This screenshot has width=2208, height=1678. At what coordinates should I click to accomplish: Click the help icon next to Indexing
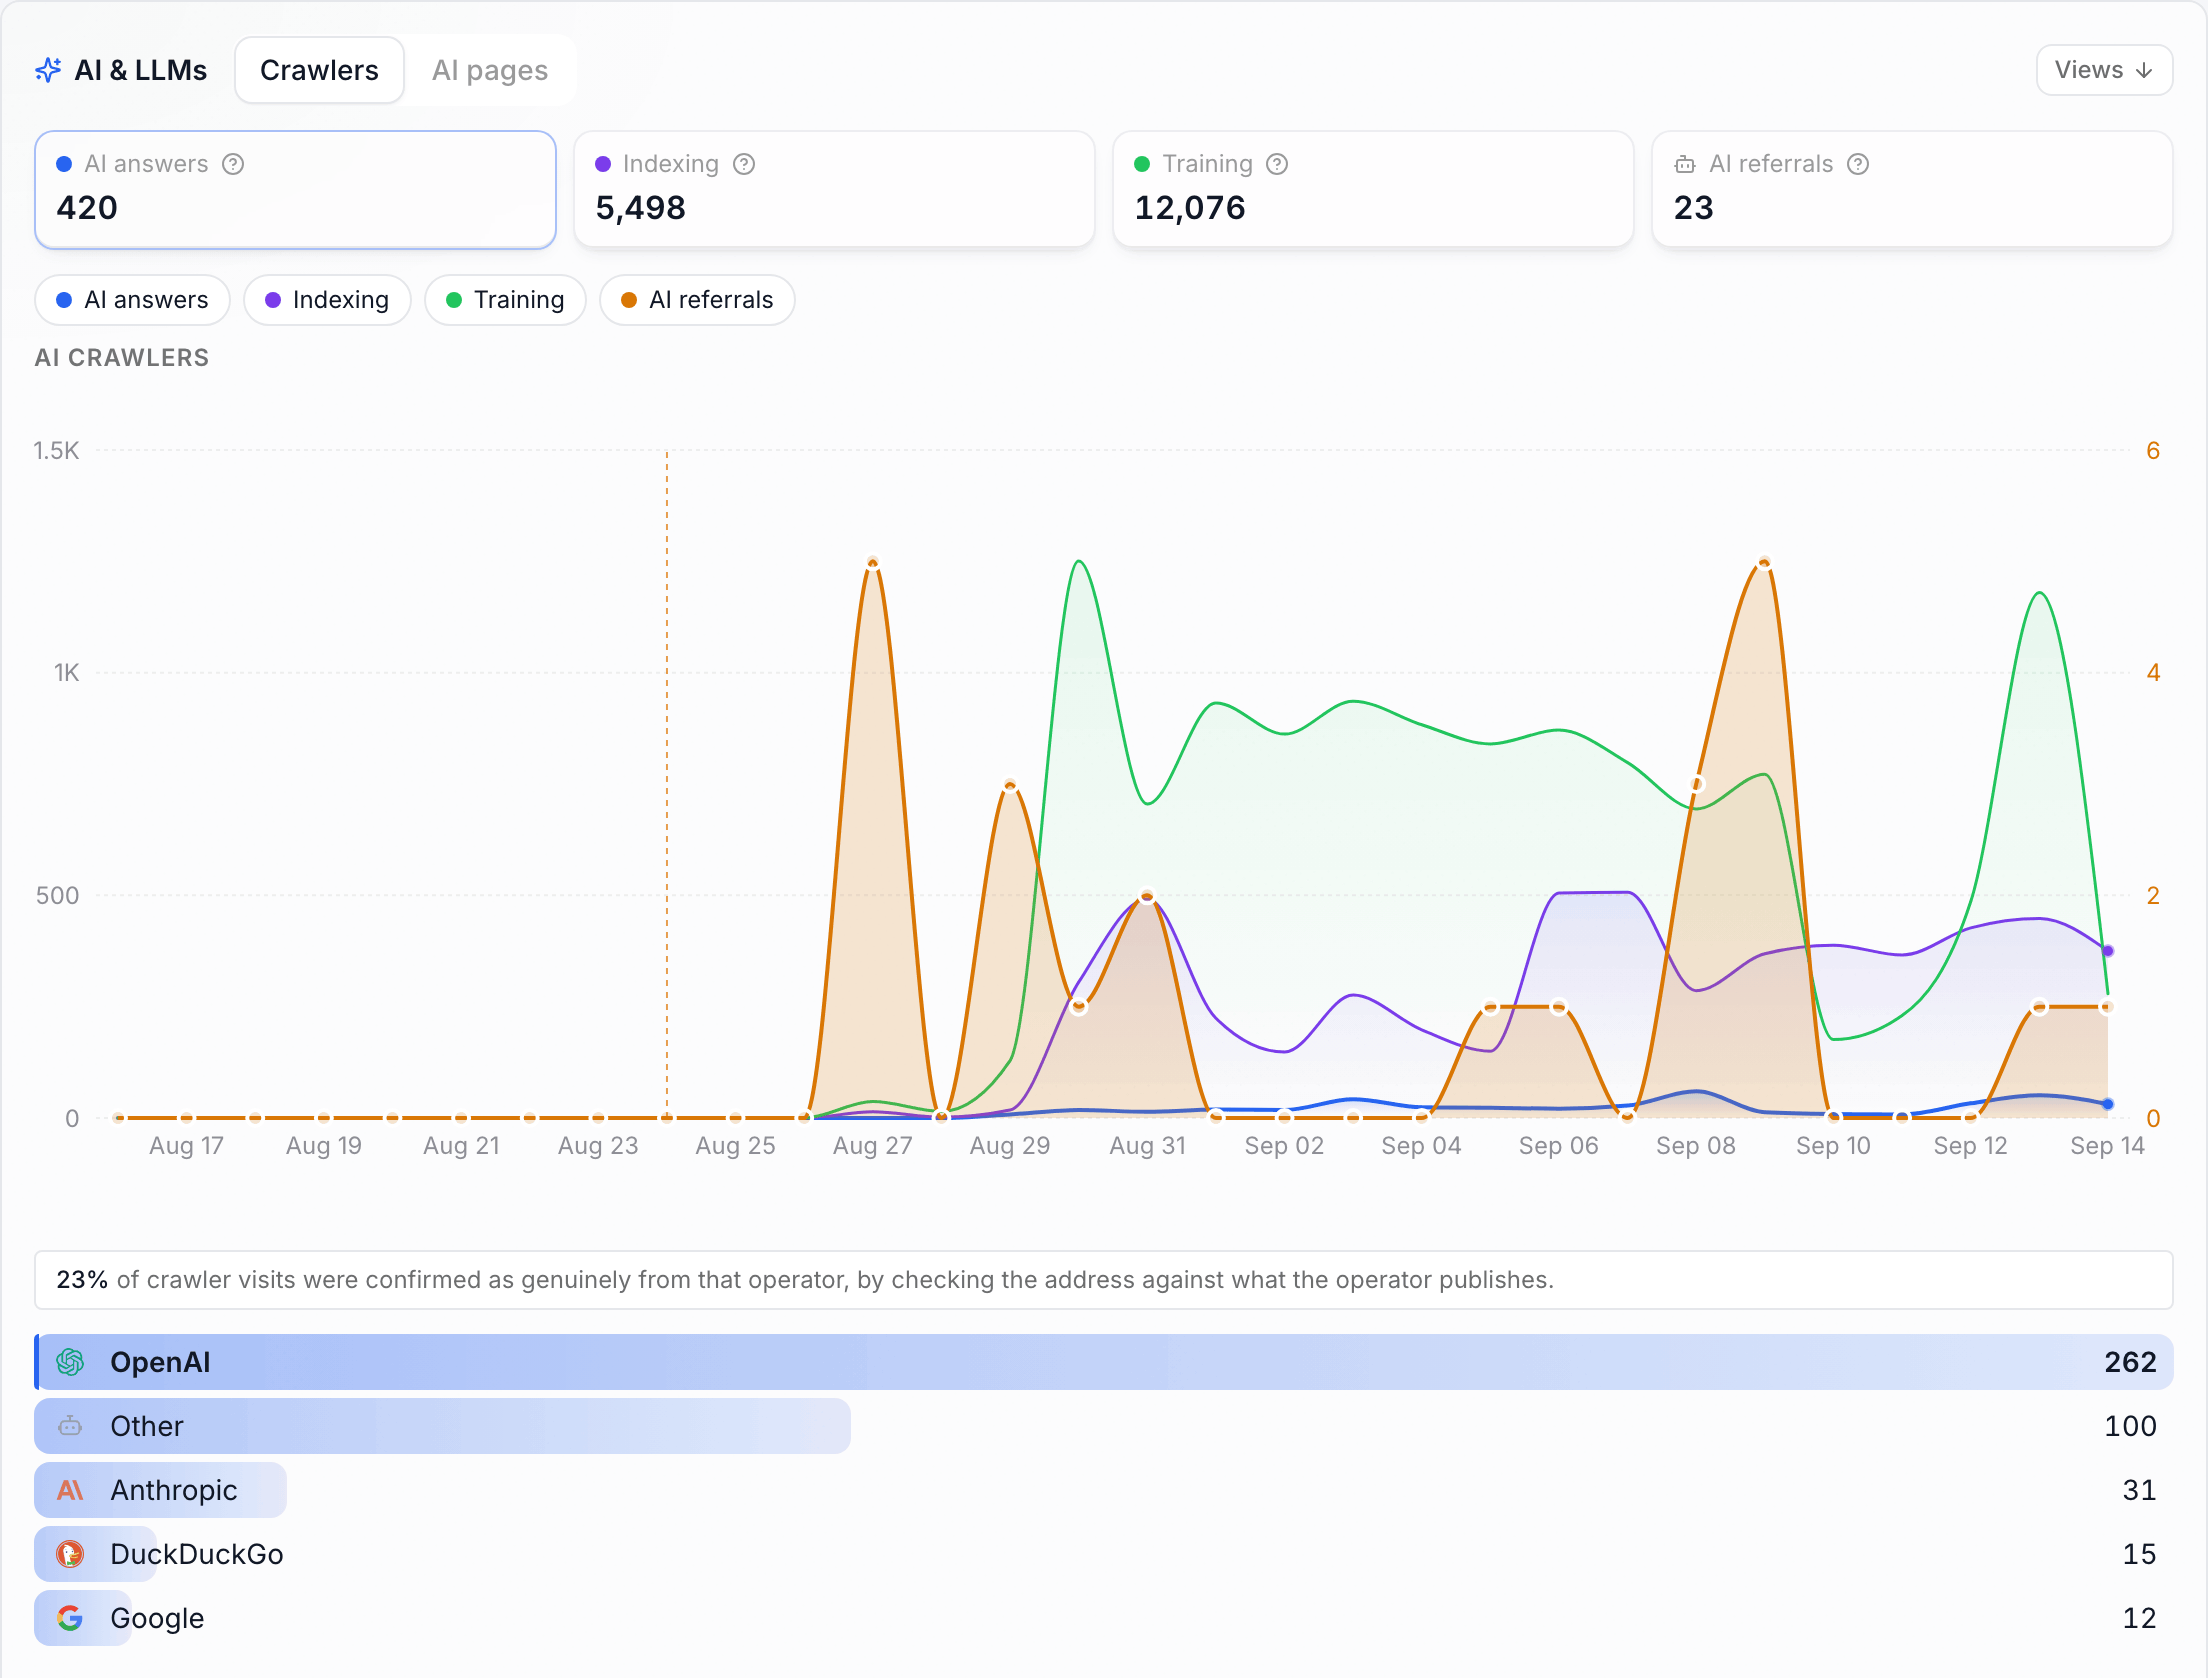744,164
